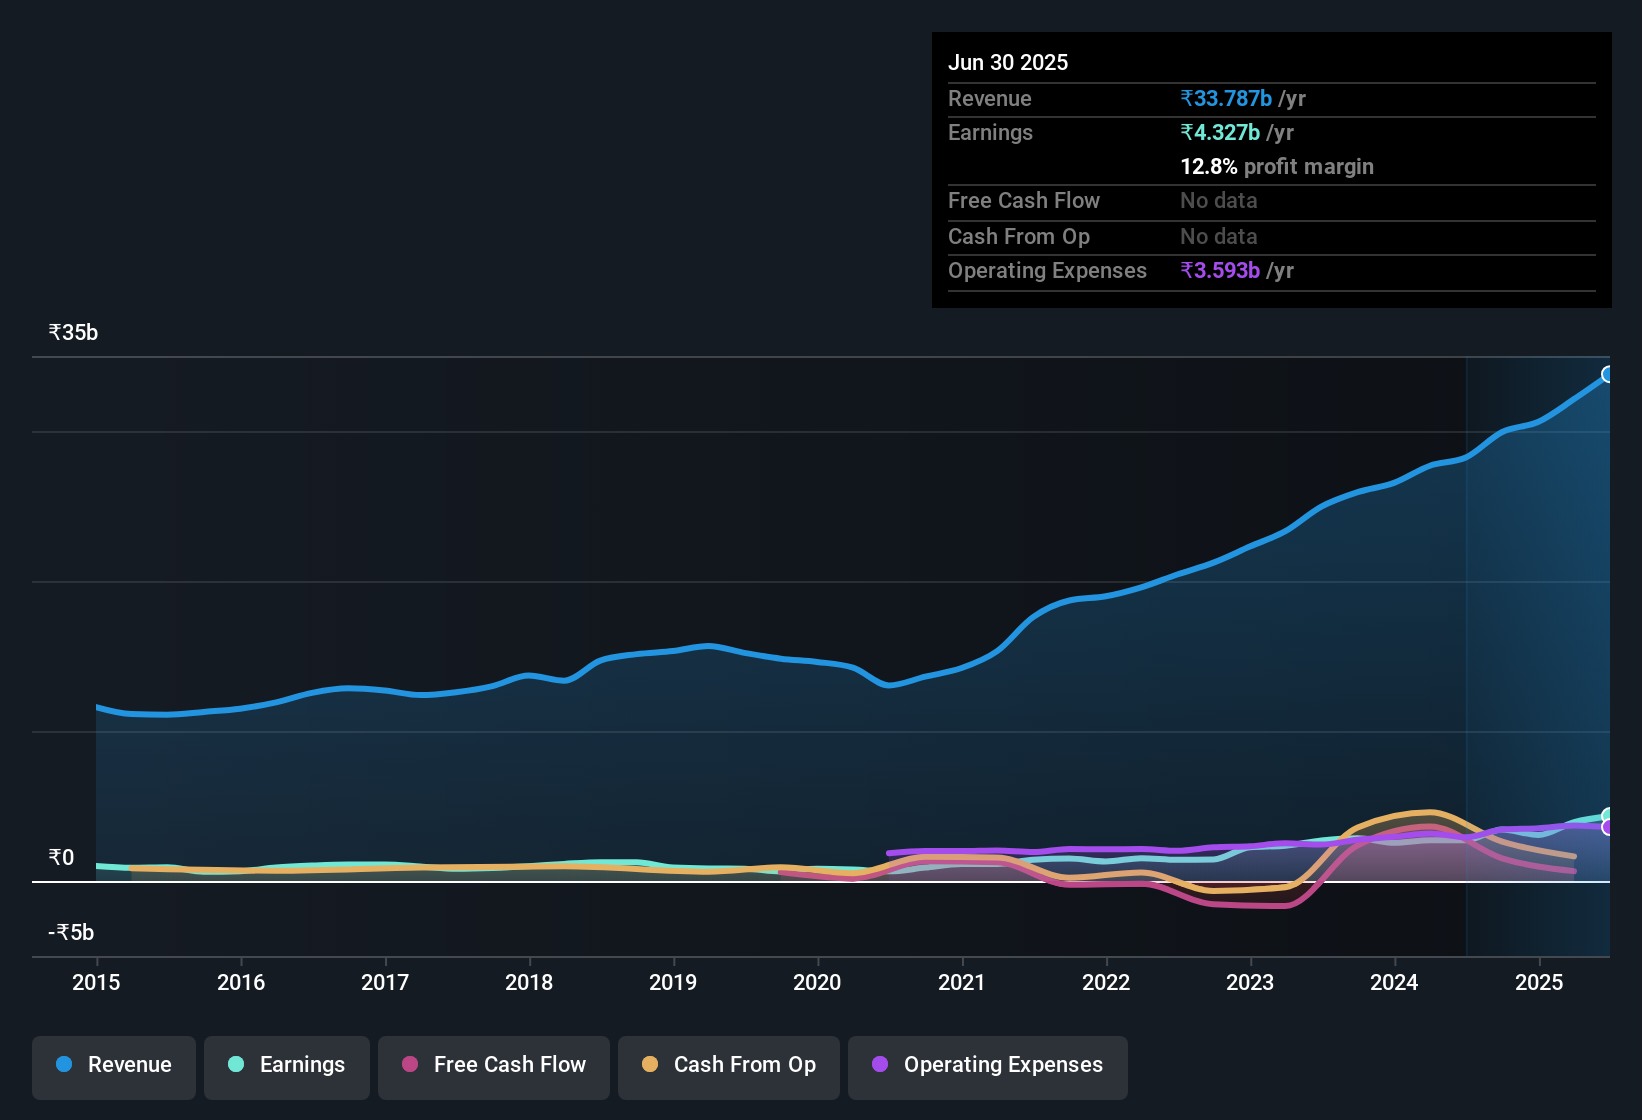Click the 2015 label on the x-axis
Viewport: 1642px width, 1120px height.
[x=96, y=982]
